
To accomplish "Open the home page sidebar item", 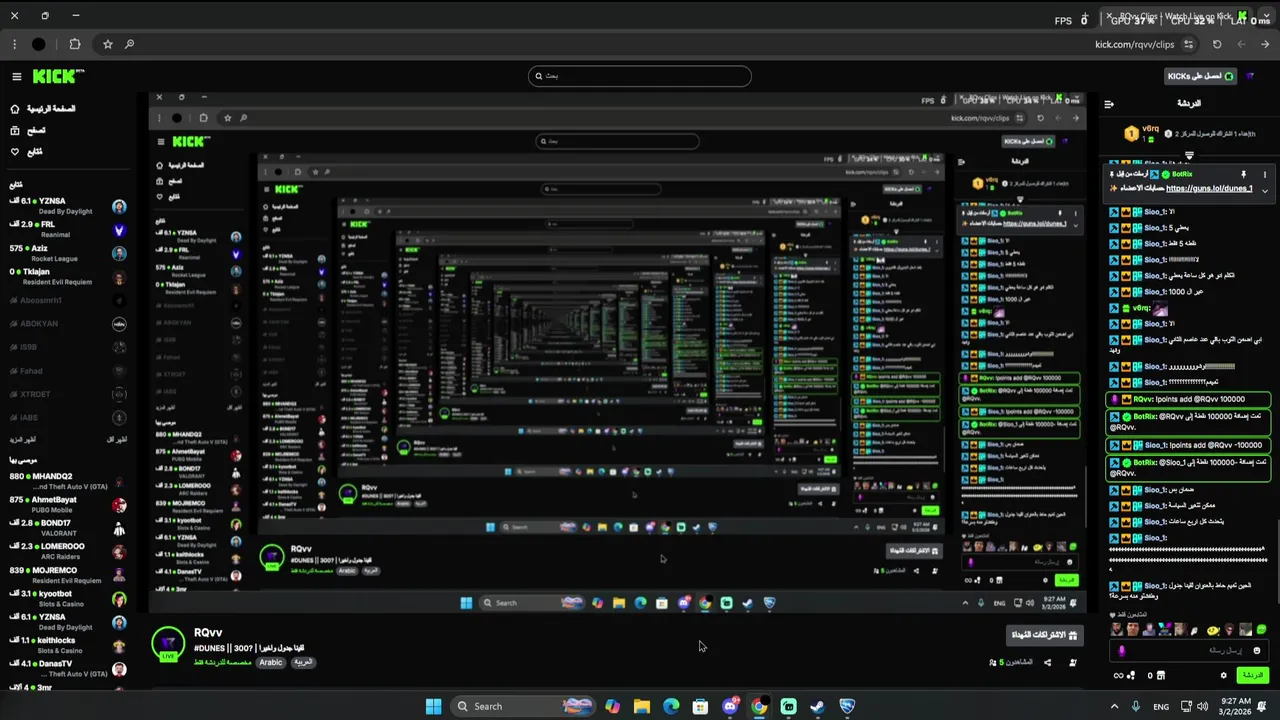I will click(43, 109).
